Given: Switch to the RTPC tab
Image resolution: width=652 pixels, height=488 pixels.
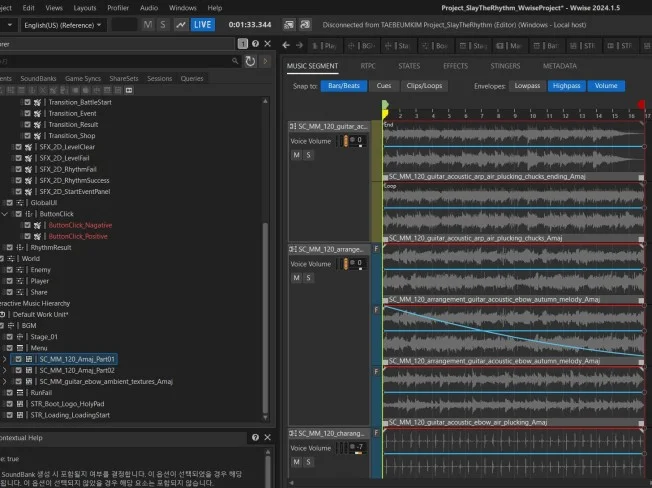Looking at the screenshot, I should [368, 65].
